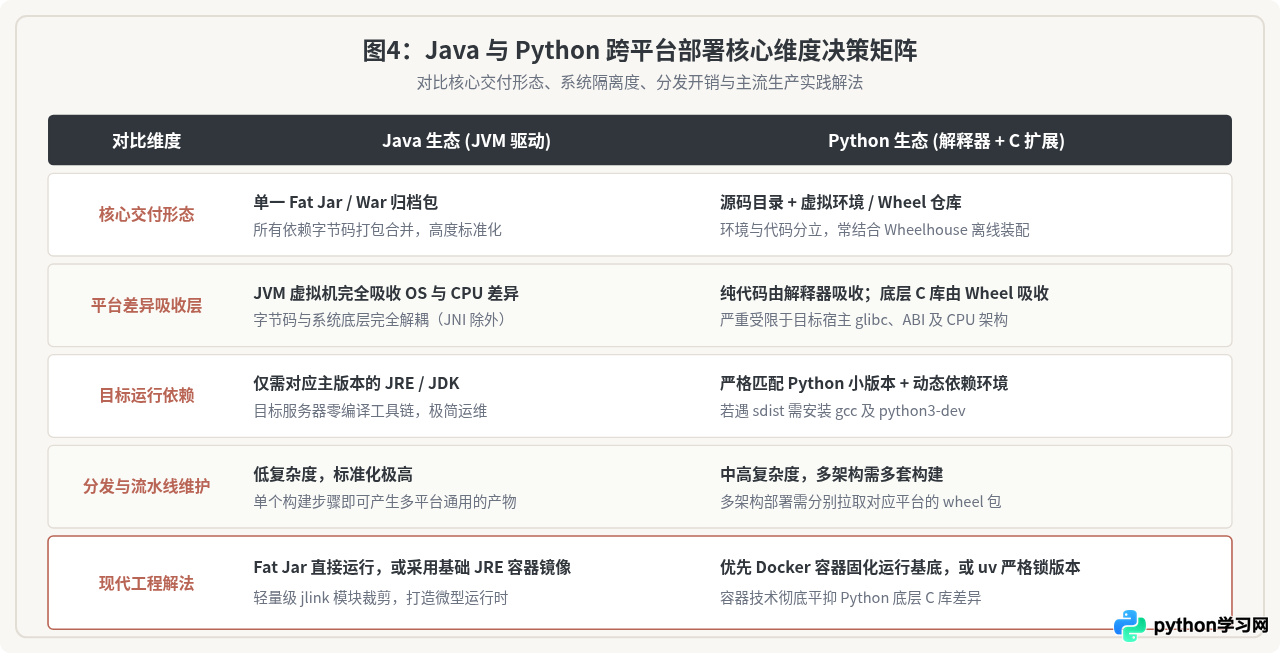Click 所有依赖字节码打包合并，高度标准化
Screen dimensions: 1280x654
click(x=377, y=229)
